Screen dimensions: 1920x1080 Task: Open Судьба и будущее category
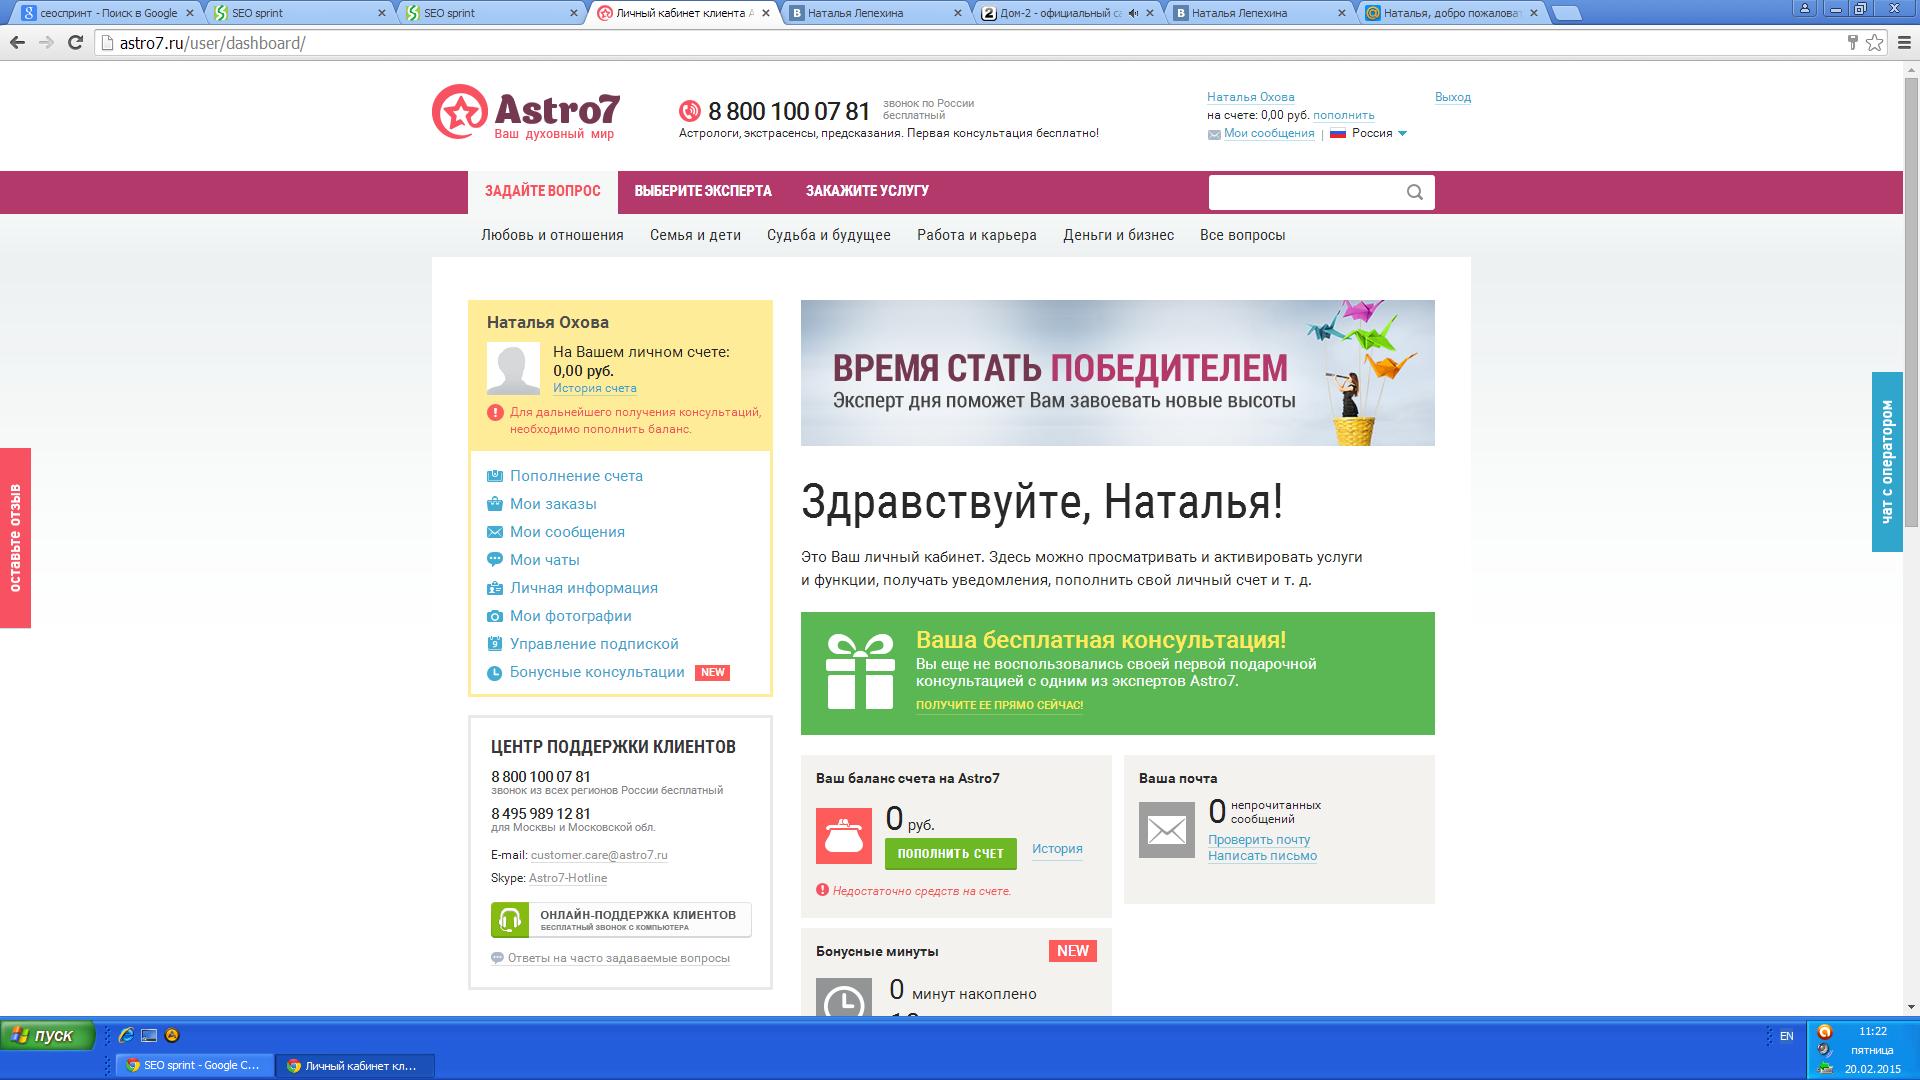(829, 235)
